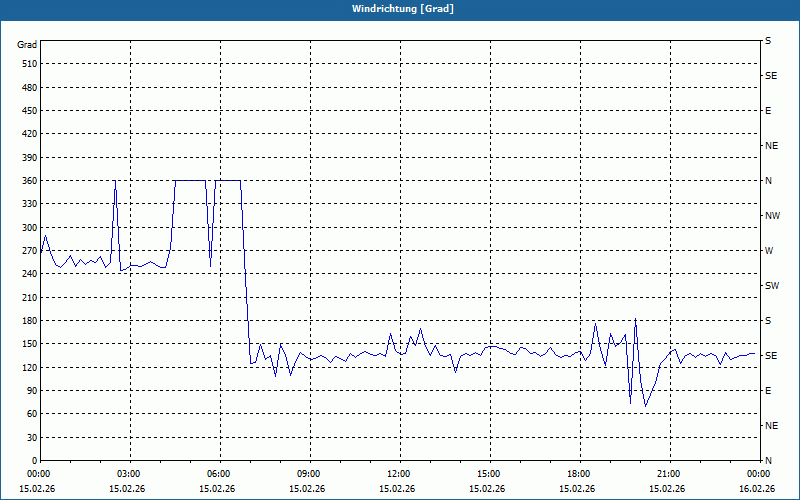Click the 120 degree axis label
This screenshot has height=500, width=800.
click(29, 367)
